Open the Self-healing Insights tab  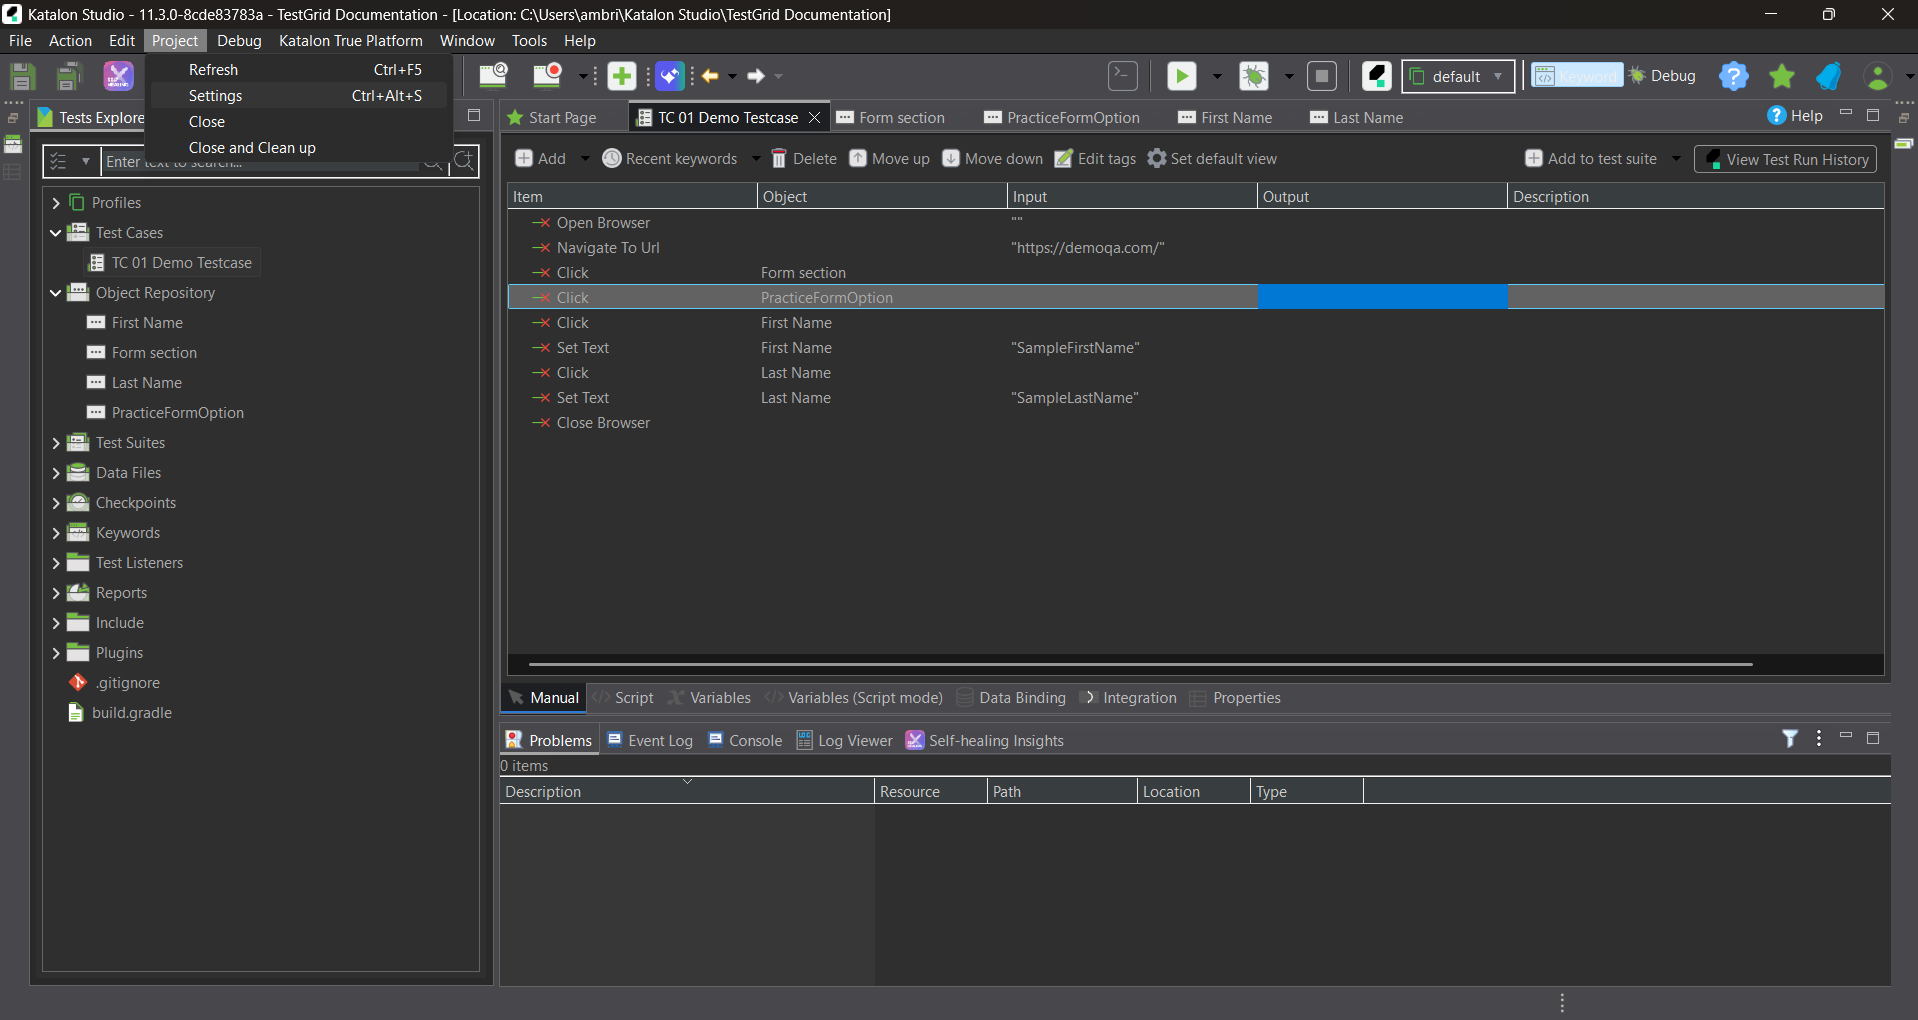coord(985,741)
